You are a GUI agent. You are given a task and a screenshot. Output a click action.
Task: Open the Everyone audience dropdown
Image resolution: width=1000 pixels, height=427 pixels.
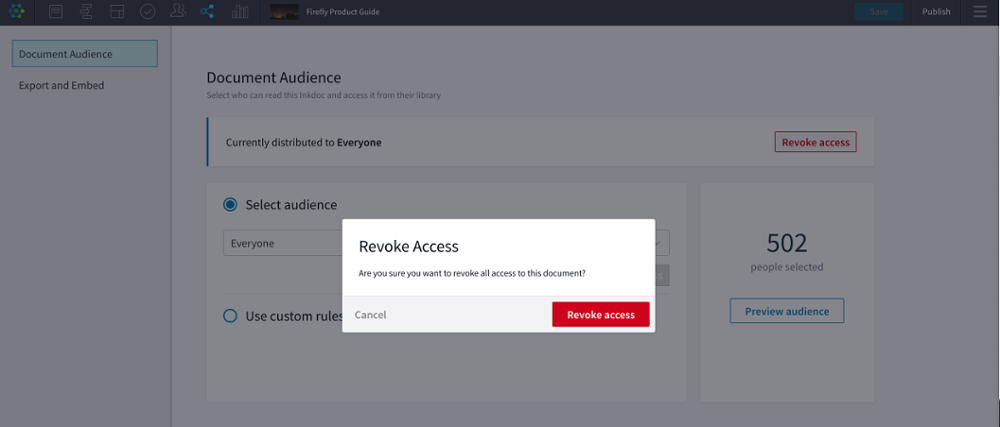click(x=446, y=243)
